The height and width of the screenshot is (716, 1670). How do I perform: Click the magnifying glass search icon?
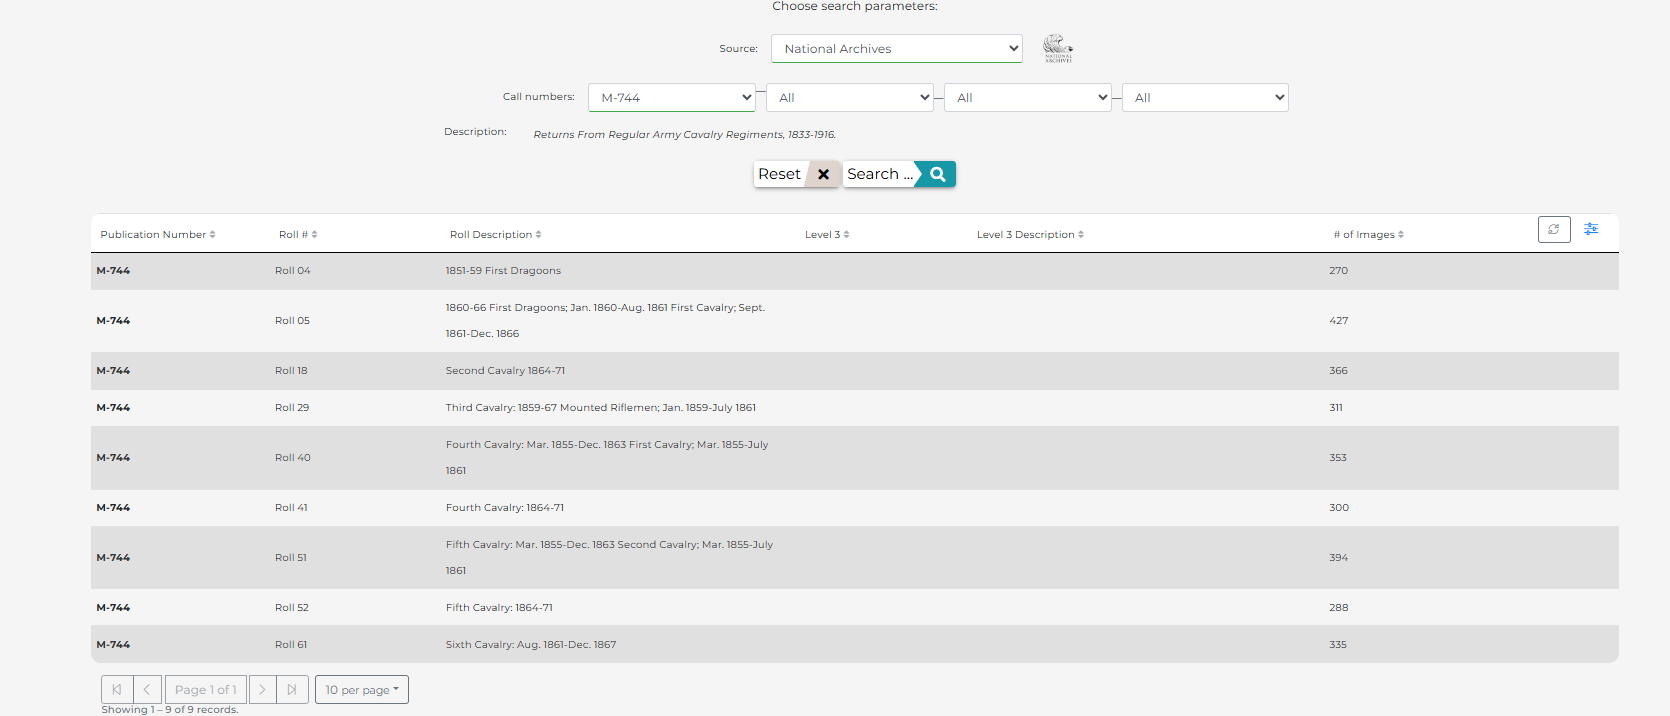point(937,174)
